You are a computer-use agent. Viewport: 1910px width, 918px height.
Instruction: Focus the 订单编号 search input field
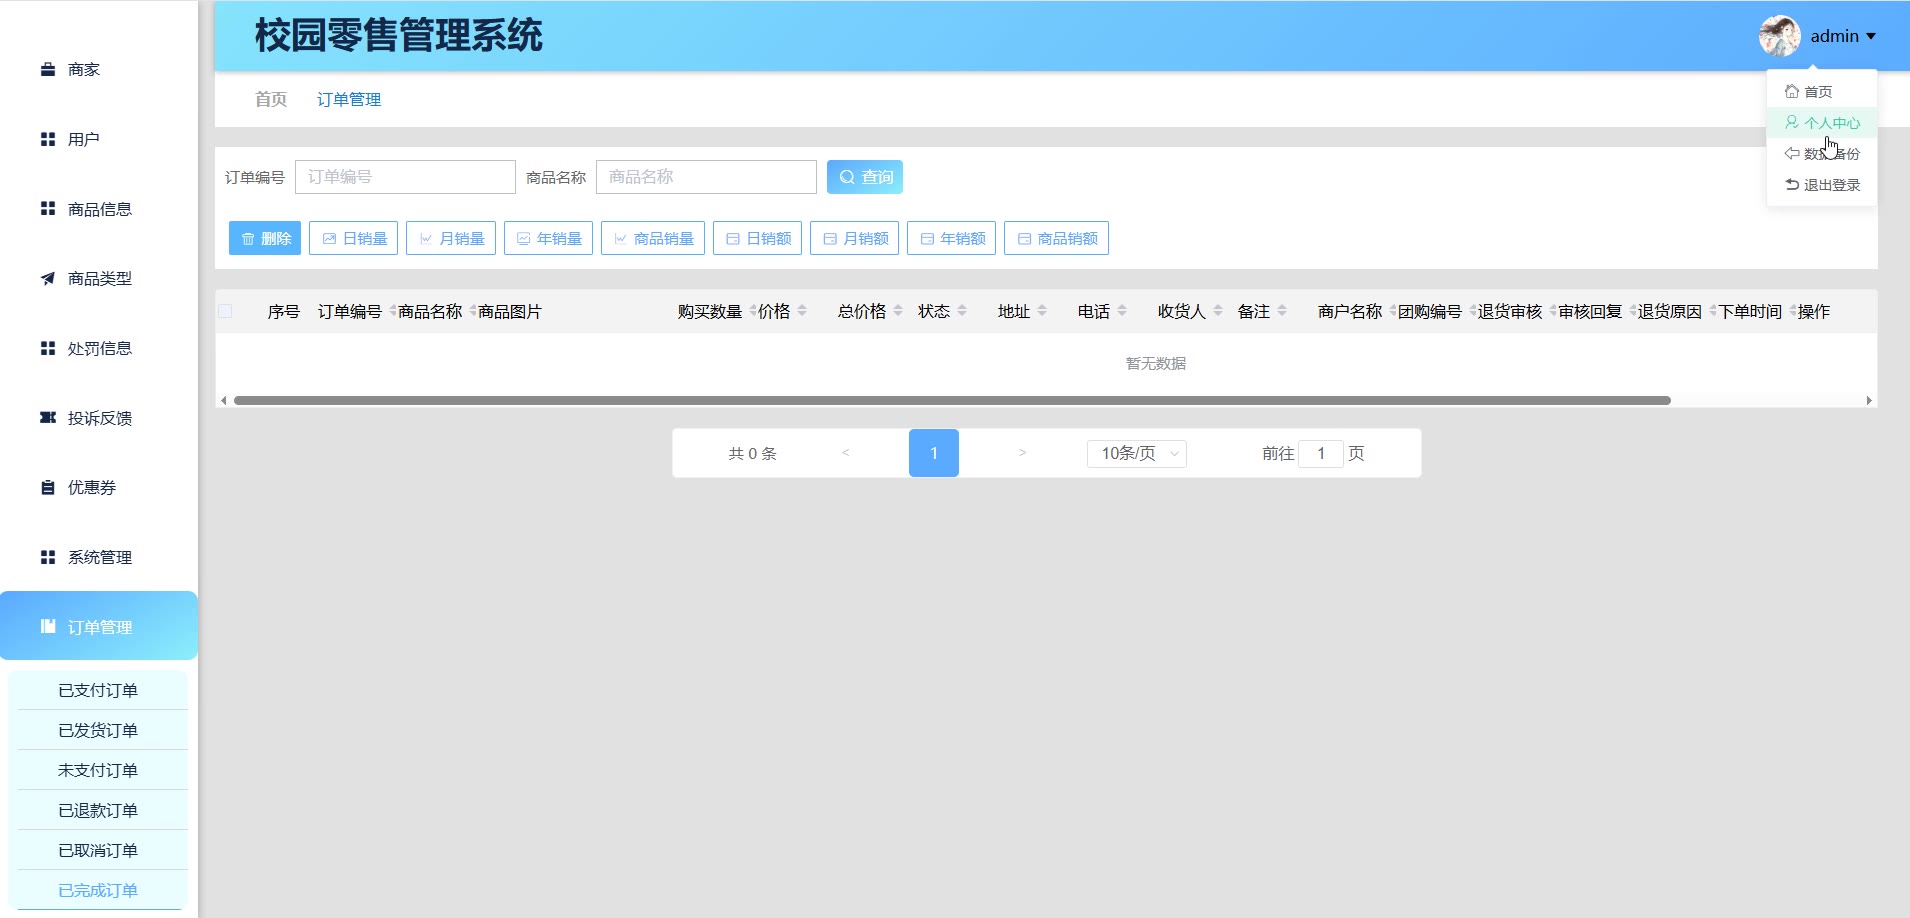(x=405, y=177)
